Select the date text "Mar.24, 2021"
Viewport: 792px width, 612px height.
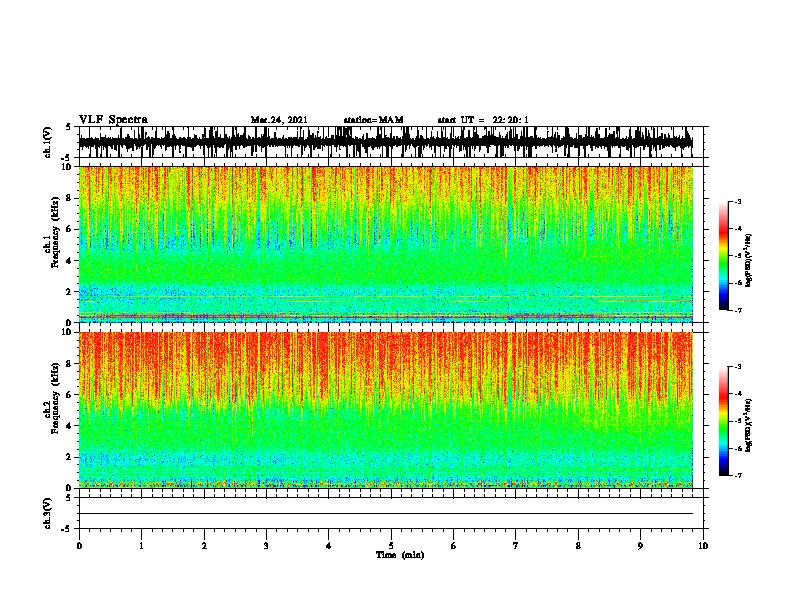[279, 120]
